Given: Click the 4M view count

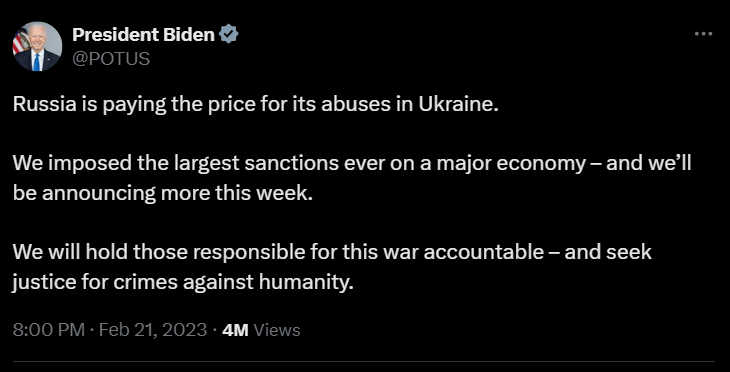Looking at the screenshot, I should 235,330.
